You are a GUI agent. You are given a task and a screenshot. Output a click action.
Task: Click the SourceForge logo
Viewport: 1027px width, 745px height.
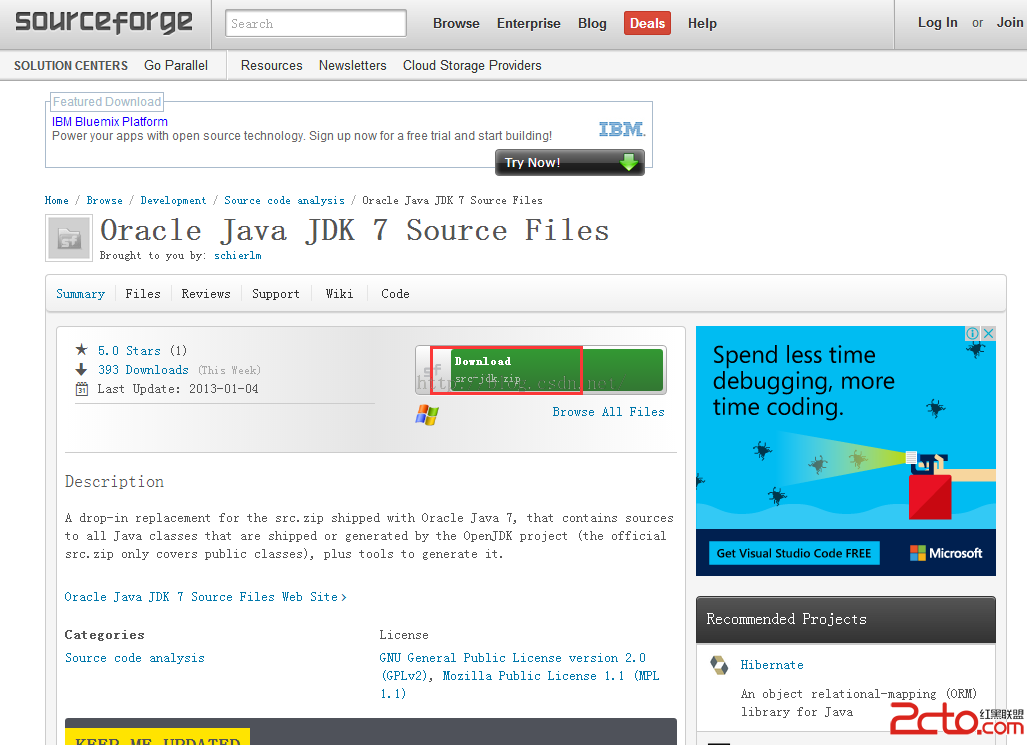(104, 22)
